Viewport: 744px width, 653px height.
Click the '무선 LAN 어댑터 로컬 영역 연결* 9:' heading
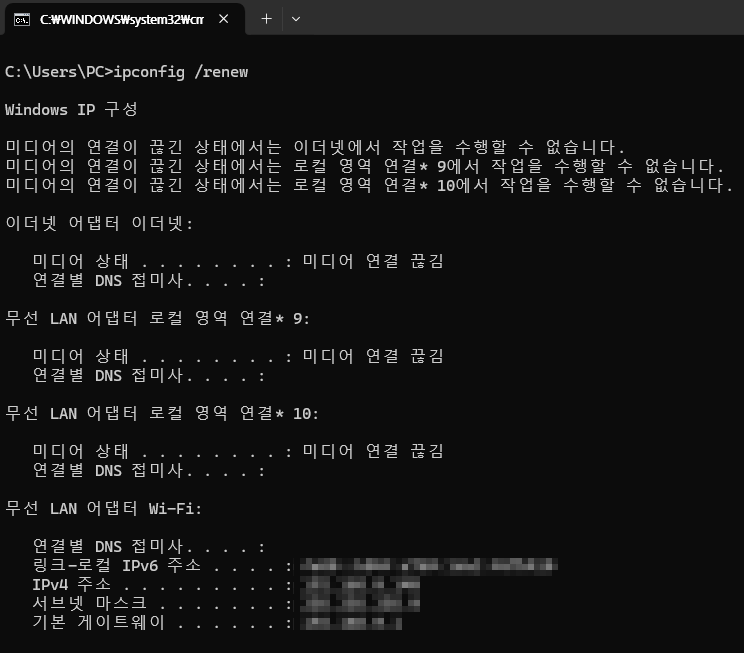click(x=158, y=318)
